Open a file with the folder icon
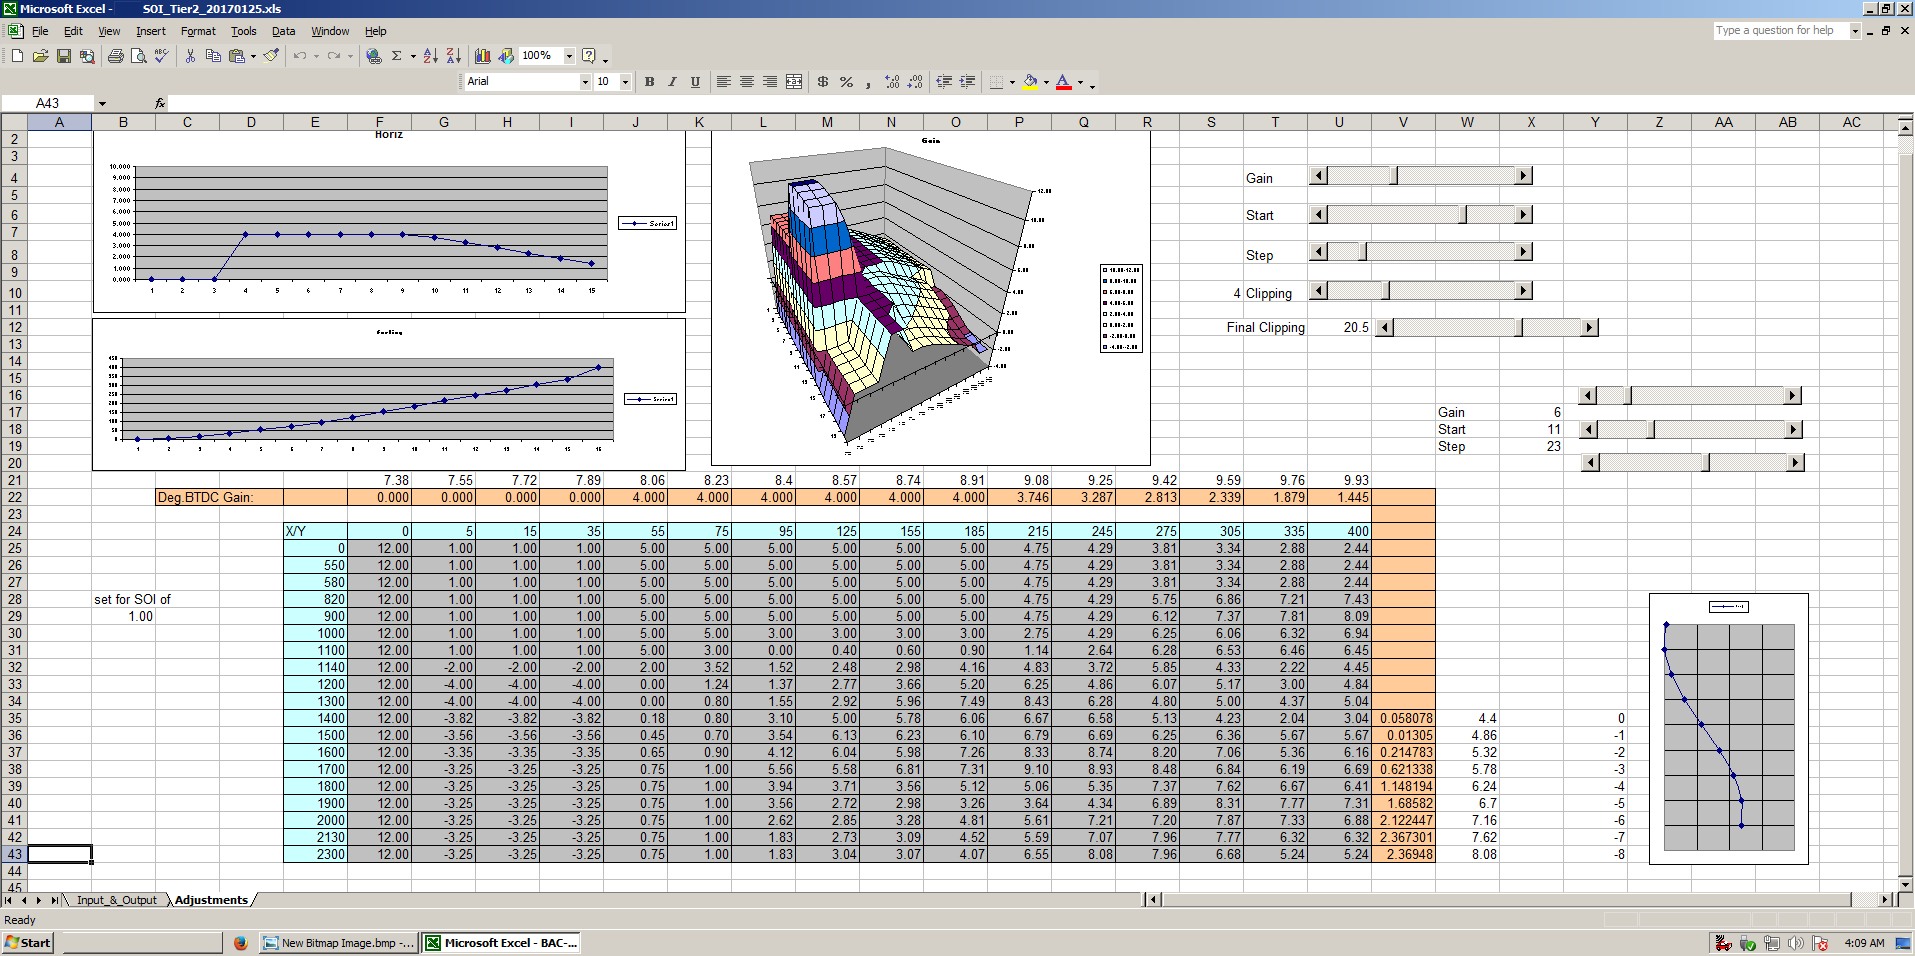Screen dimensions: 1915x956 [40, 56]
